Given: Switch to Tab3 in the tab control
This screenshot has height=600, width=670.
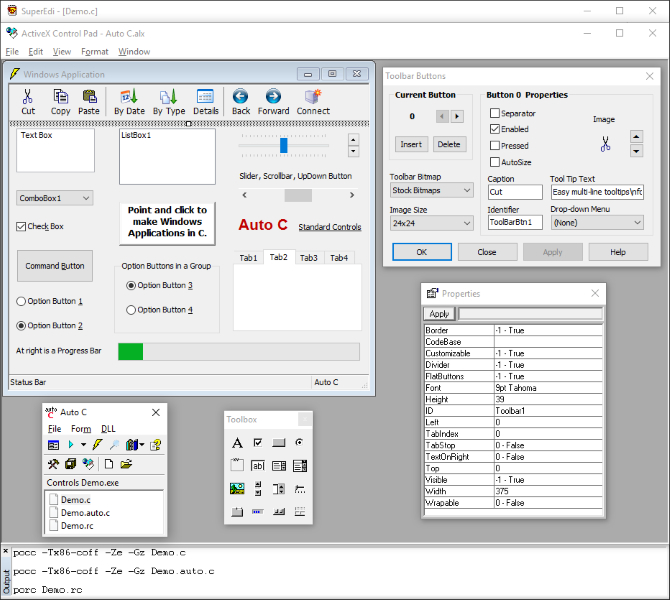Looking at the screenshot, I should click(x=309, y=258).
